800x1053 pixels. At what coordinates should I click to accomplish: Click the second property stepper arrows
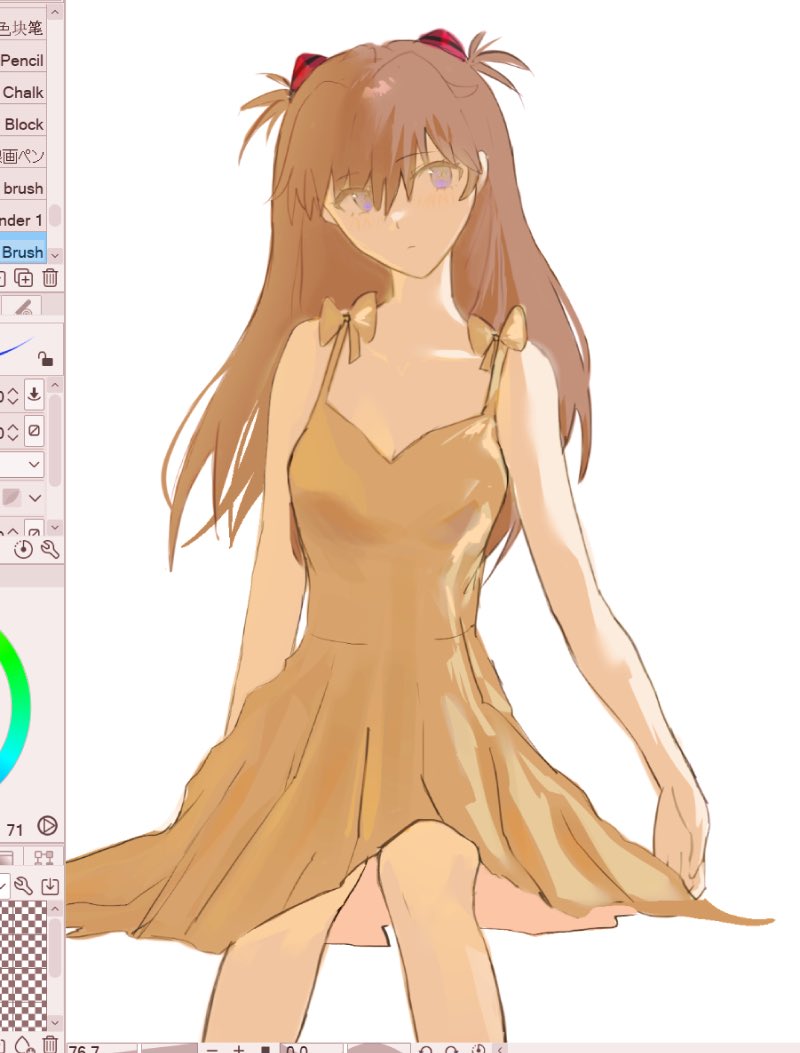[11, 431]
